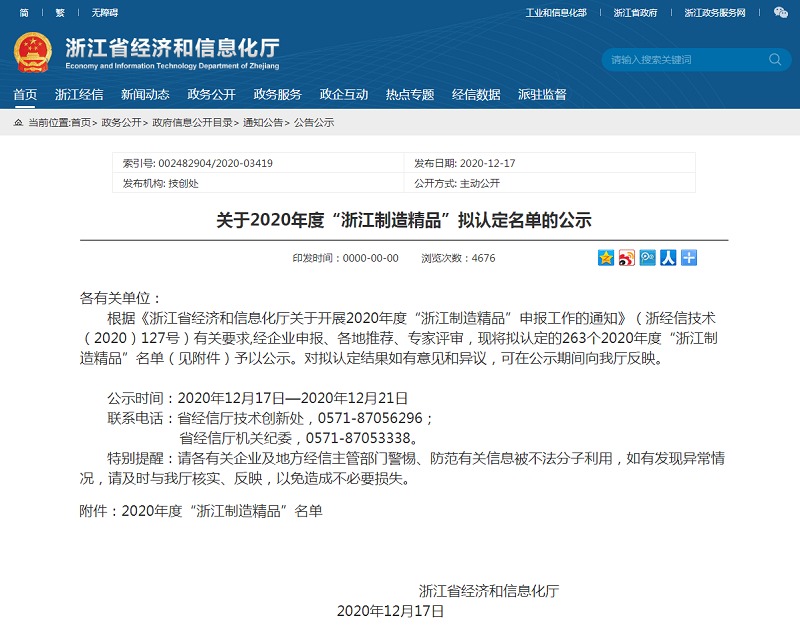The height and width of the screenshot is (626, 800).
Task: Open 政企互动 nav menu
Action: (x=344, y=94)
